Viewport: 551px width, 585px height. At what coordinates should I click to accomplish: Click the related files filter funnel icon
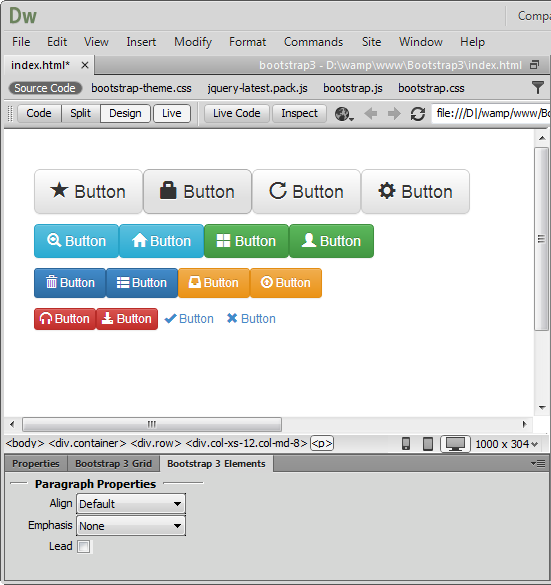(x=538, y=88)
